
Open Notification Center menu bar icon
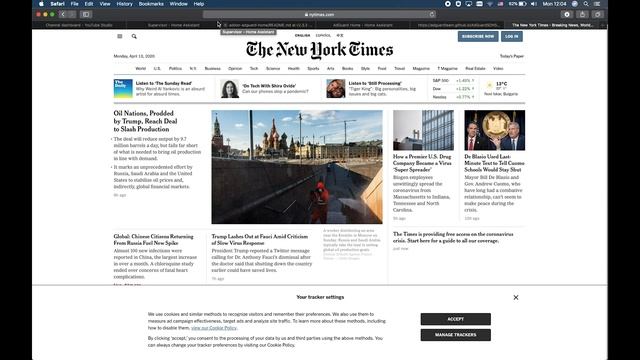597,4
